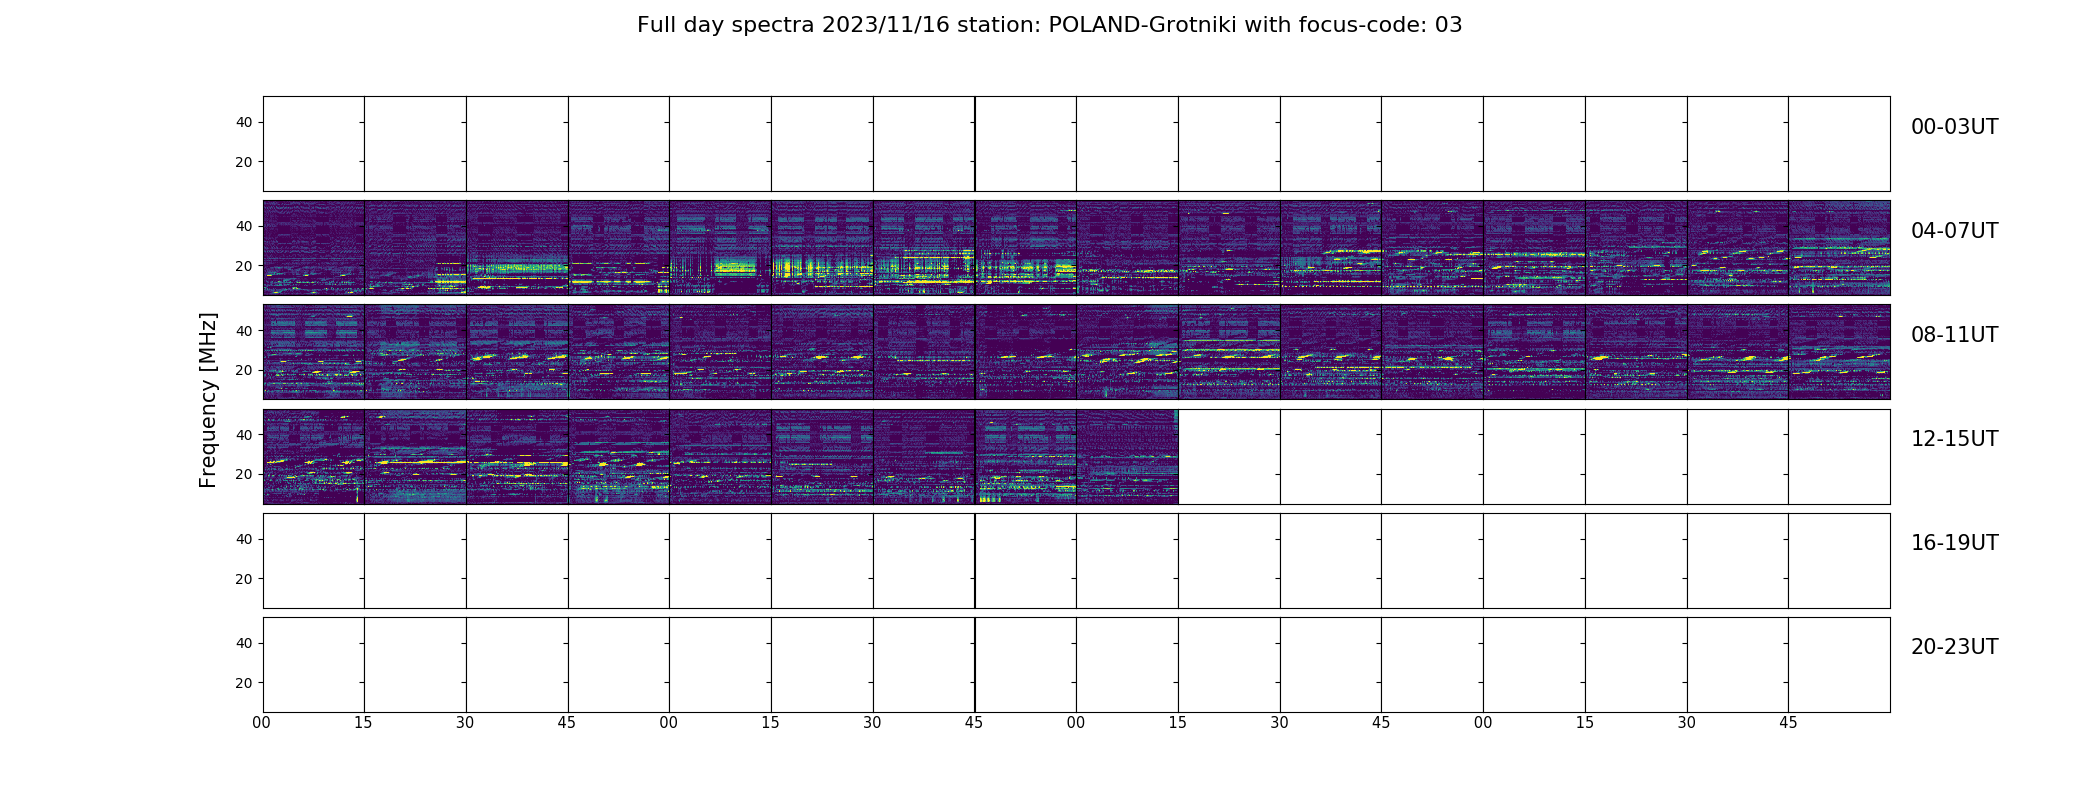Select the '16-19UT' row label

pyautogui.click(x=1954, y=543)
